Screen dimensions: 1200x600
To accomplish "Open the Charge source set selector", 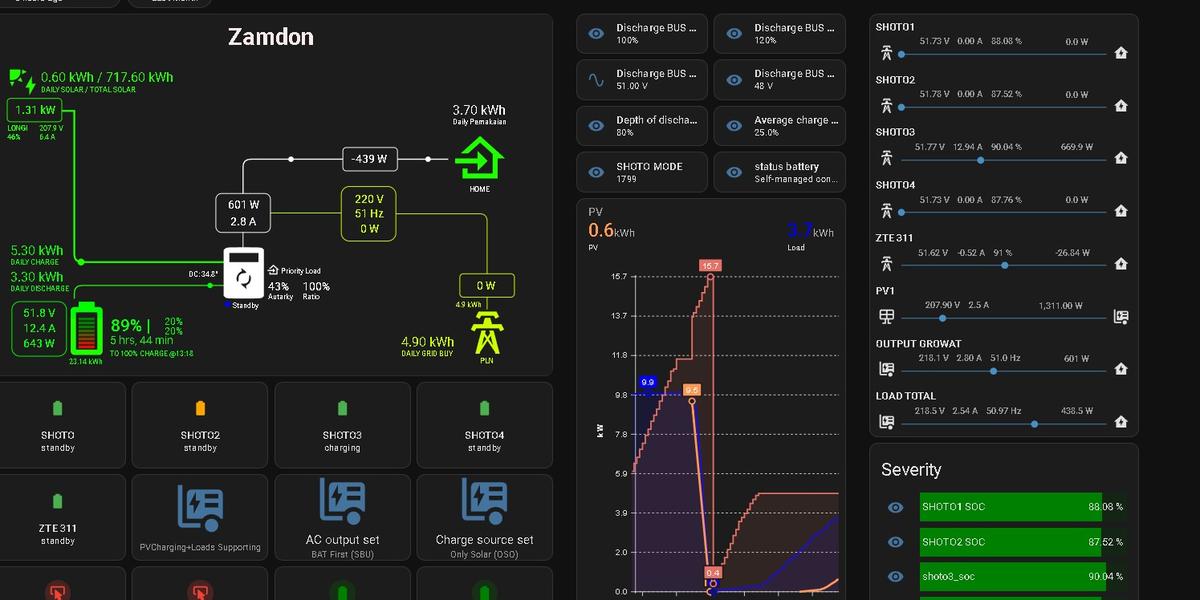I will tap(484, 518).
